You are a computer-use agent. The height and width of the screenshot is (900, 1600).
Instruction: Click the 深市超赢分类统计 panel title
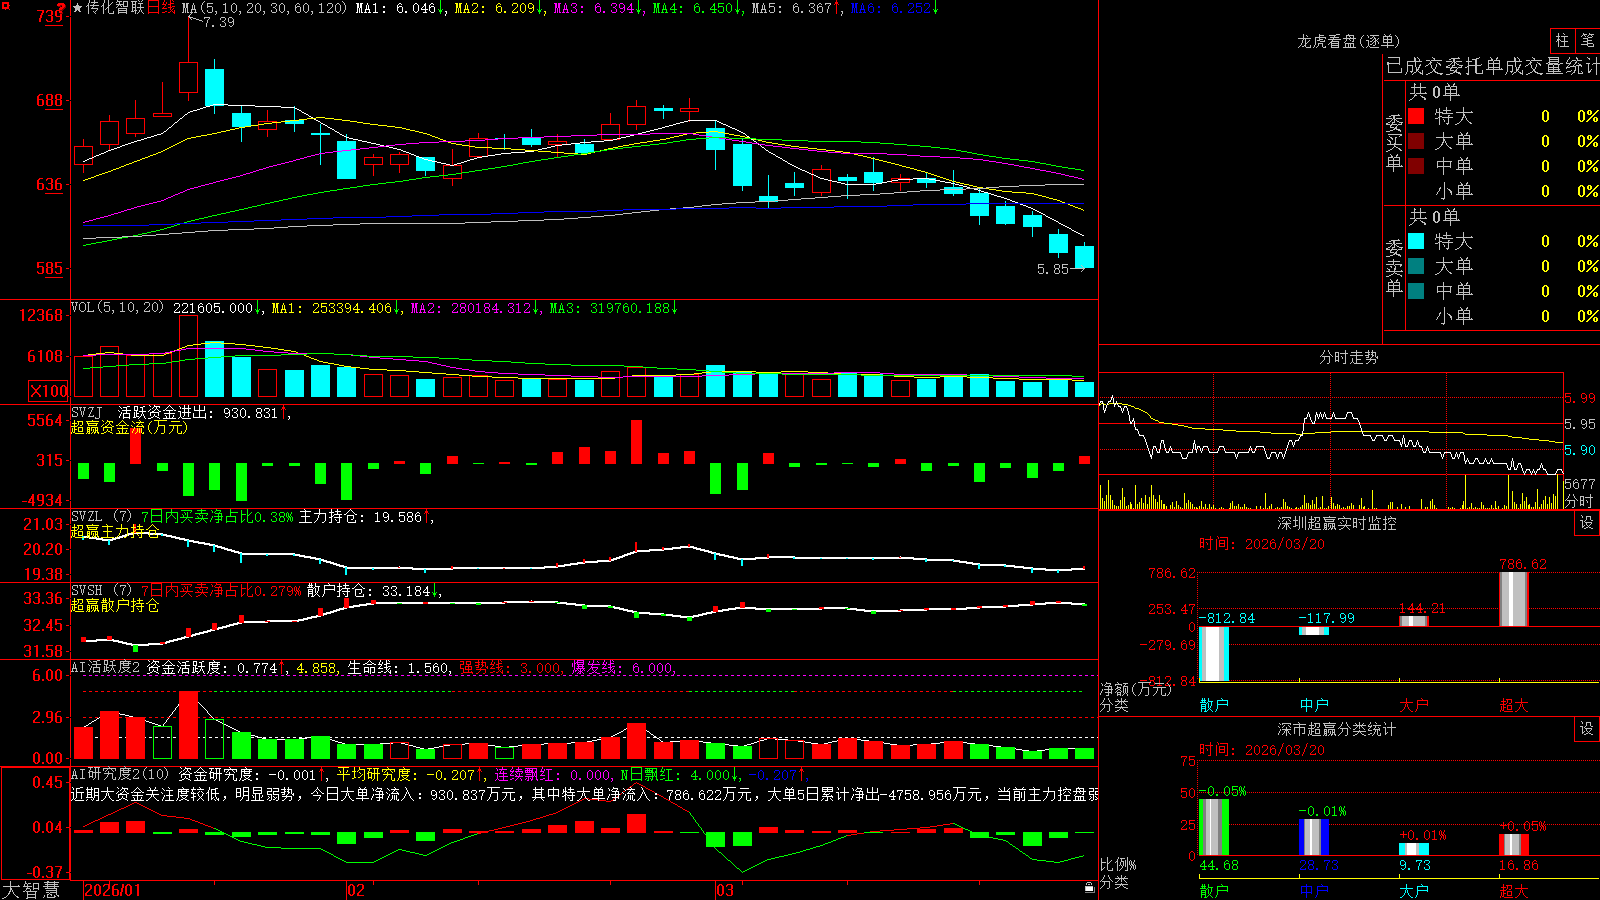[1336, 729]
